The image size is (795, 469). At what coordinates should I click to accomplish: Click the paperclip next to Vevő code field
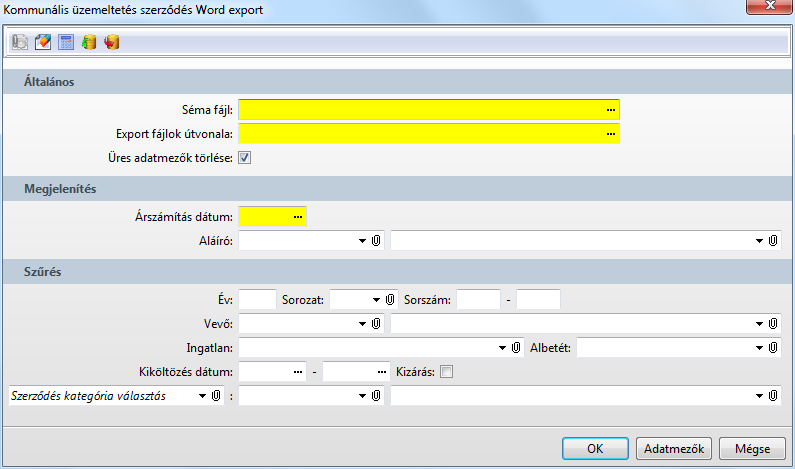(376, 323)
